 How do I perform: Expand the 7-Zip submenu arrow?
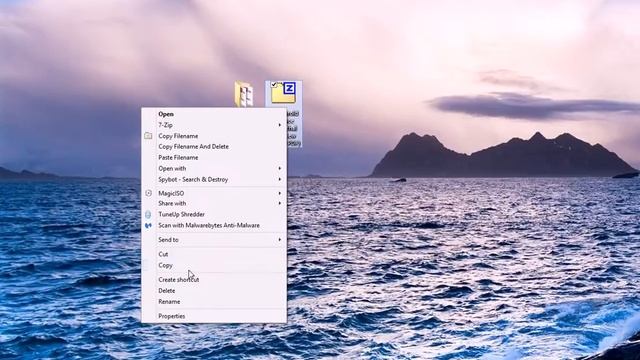[280, 125]
